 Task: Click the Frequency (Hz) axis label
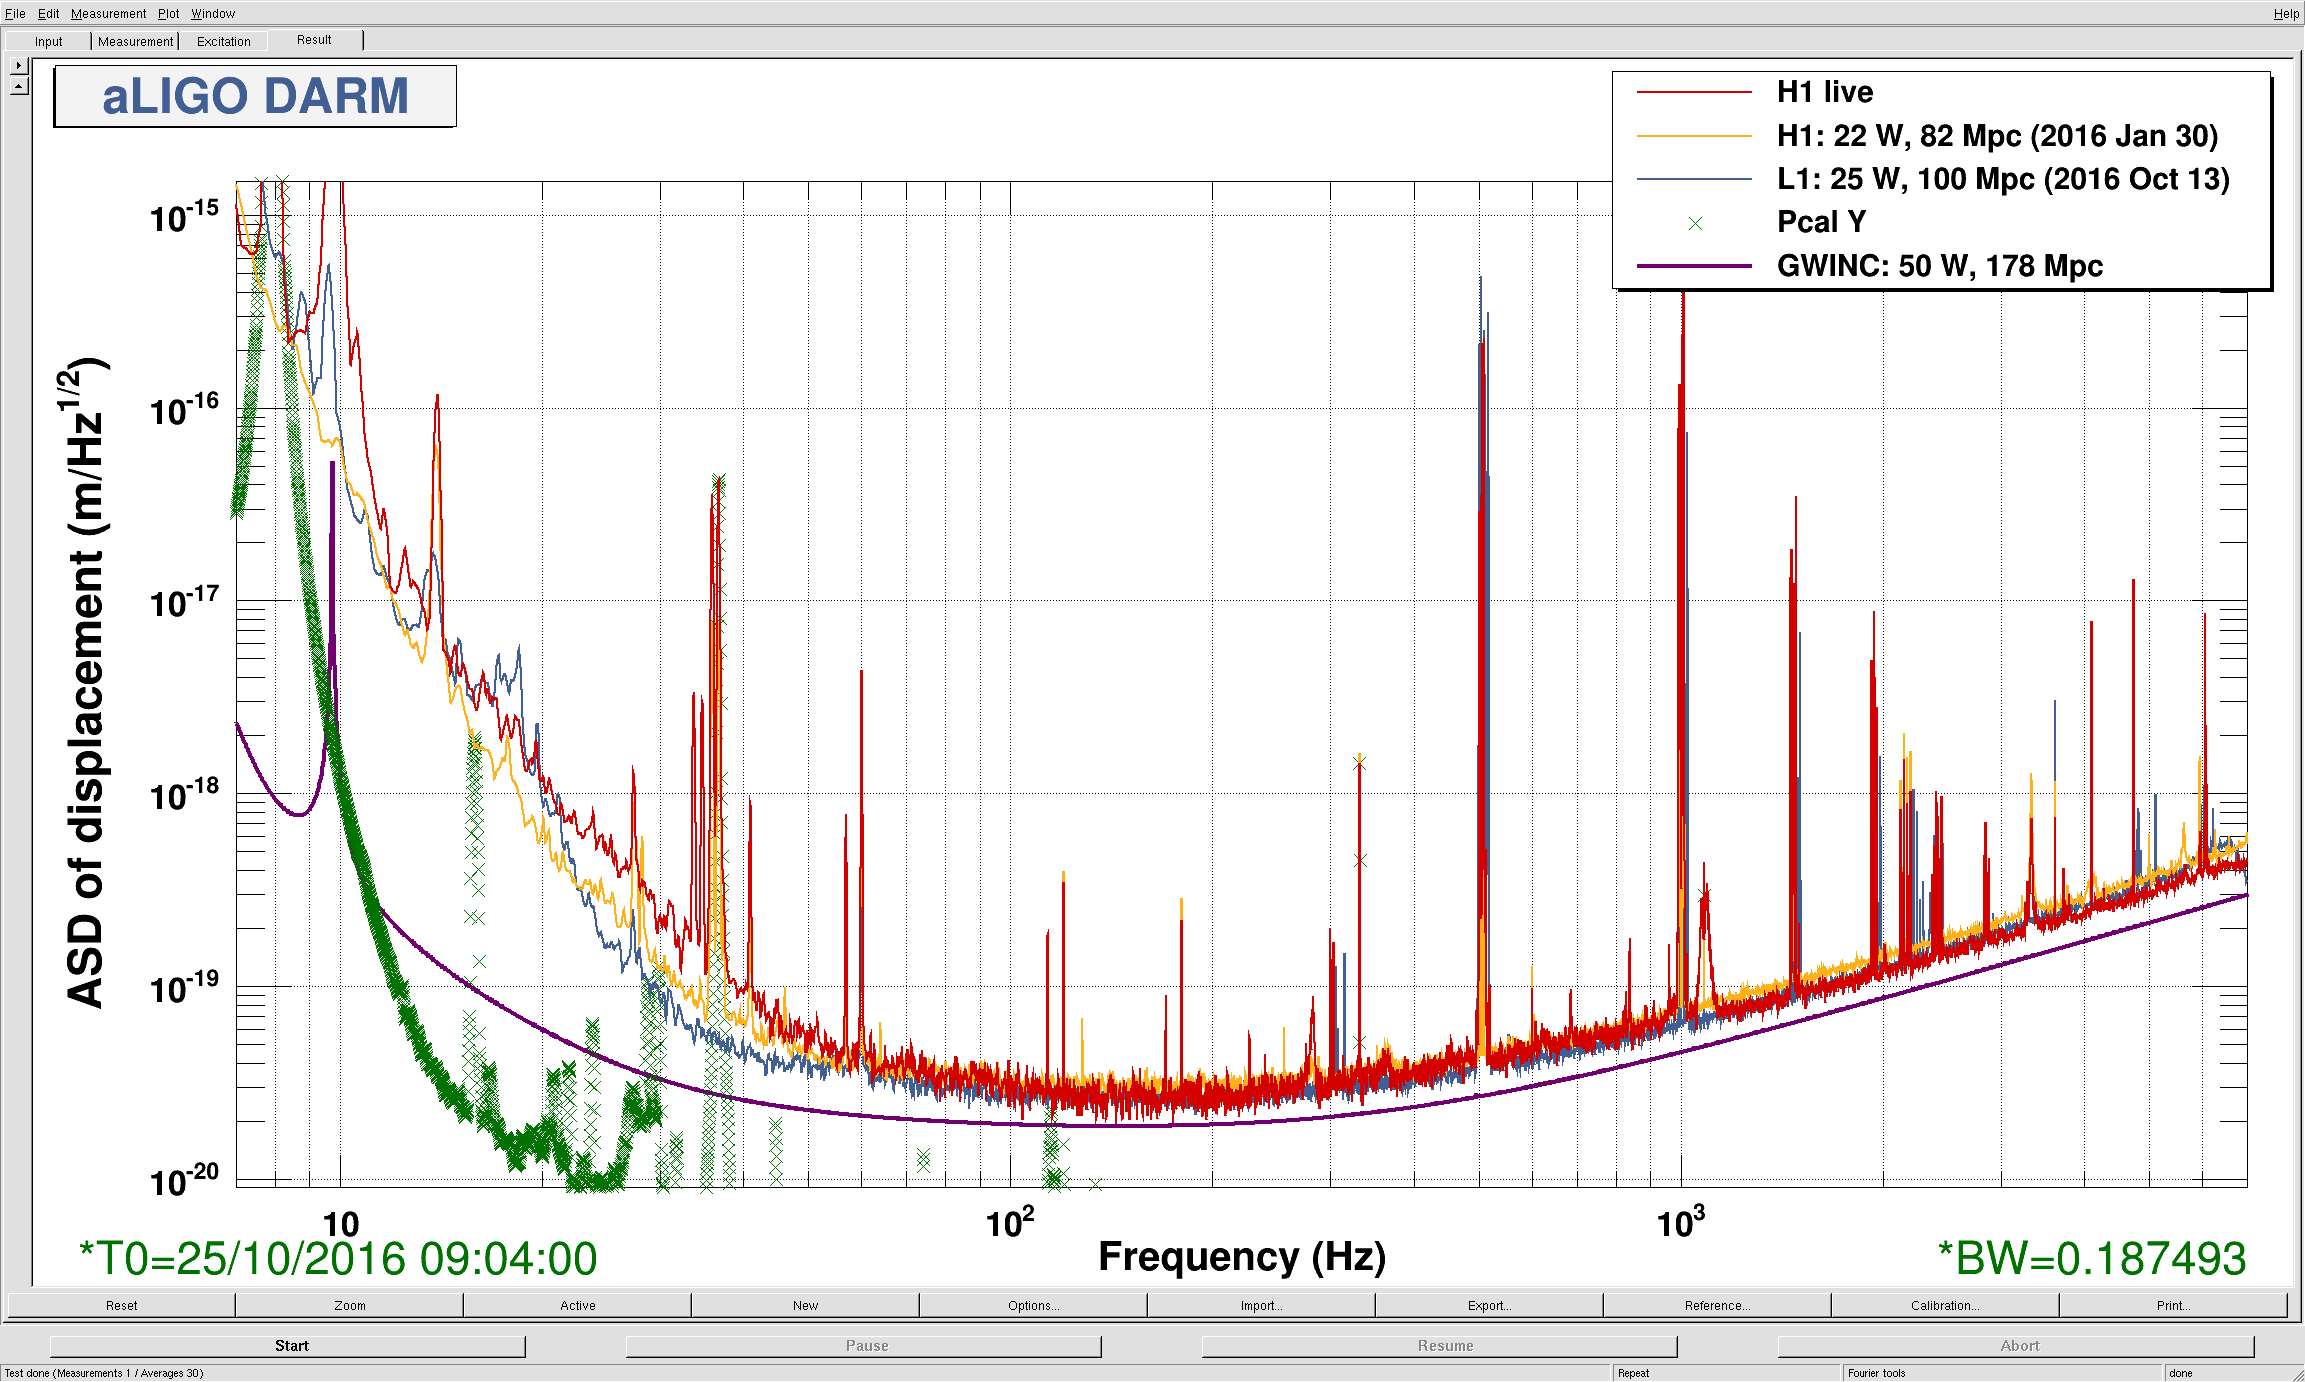click(1242, 1256)
